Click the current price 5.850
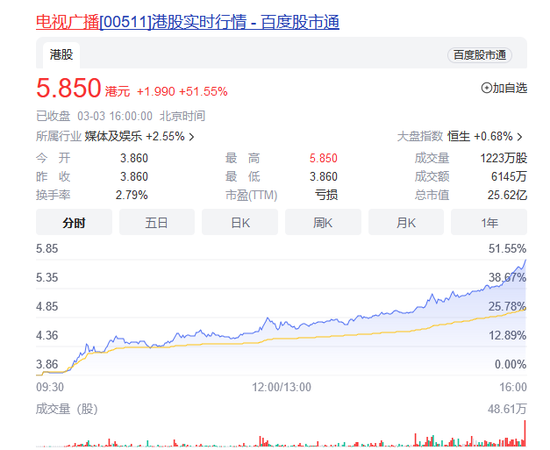Screen dimensions: 550x450 point(69,88)
